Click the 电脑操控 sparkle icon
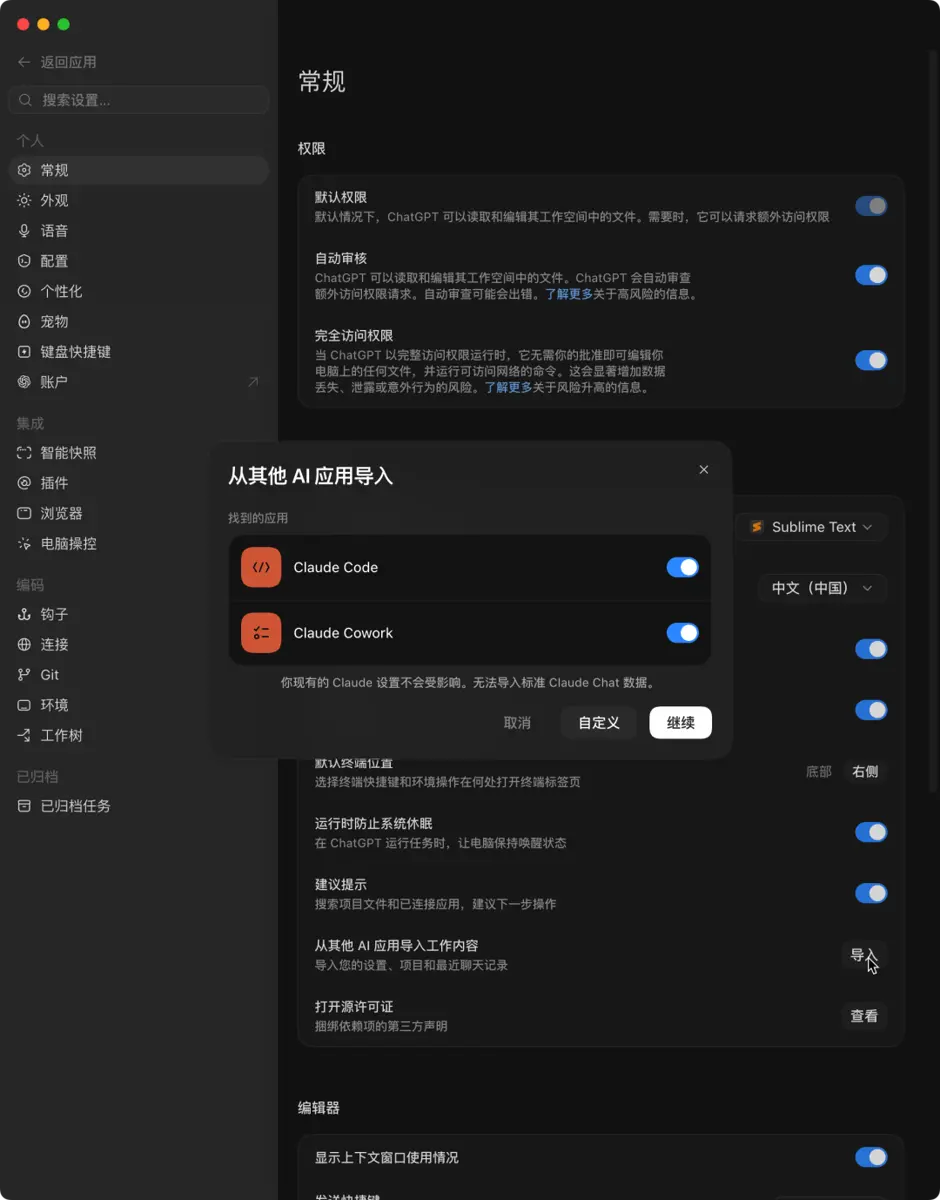The image size is (940, 1200). point(24,544)
